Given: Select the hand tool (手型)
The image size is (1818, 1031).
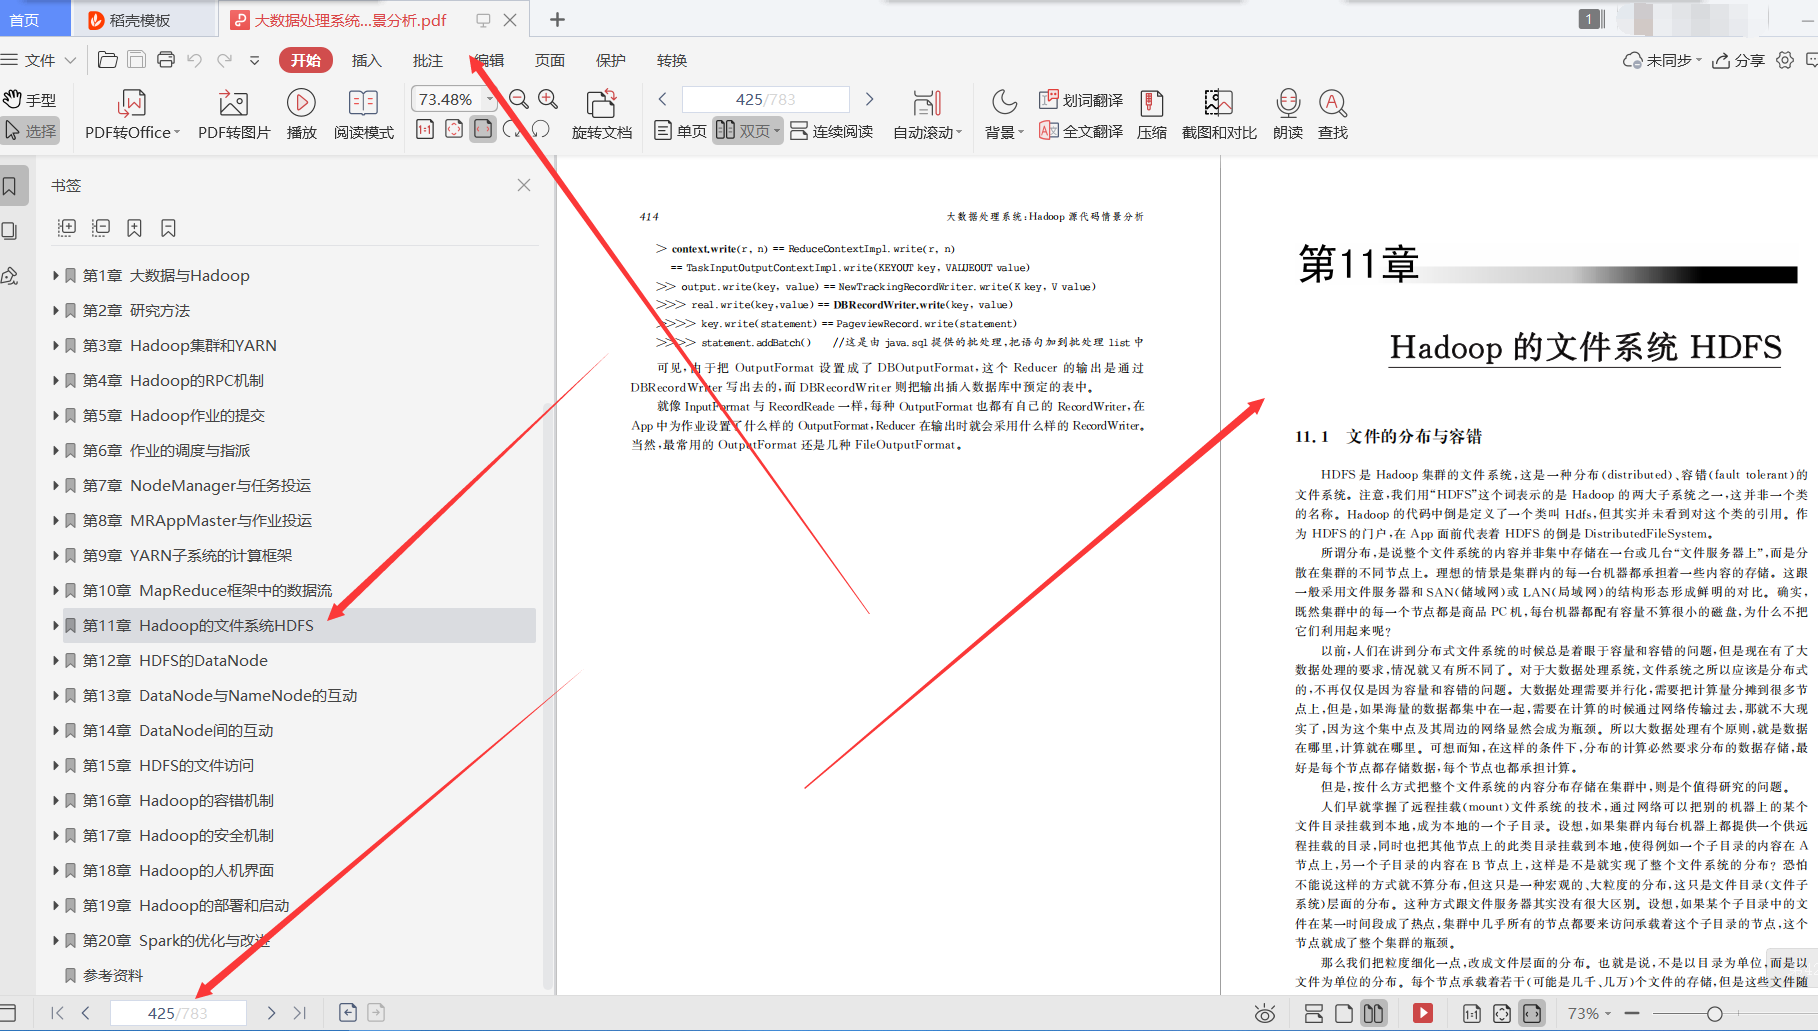Looking at the screenshot, I should [30, 99].
